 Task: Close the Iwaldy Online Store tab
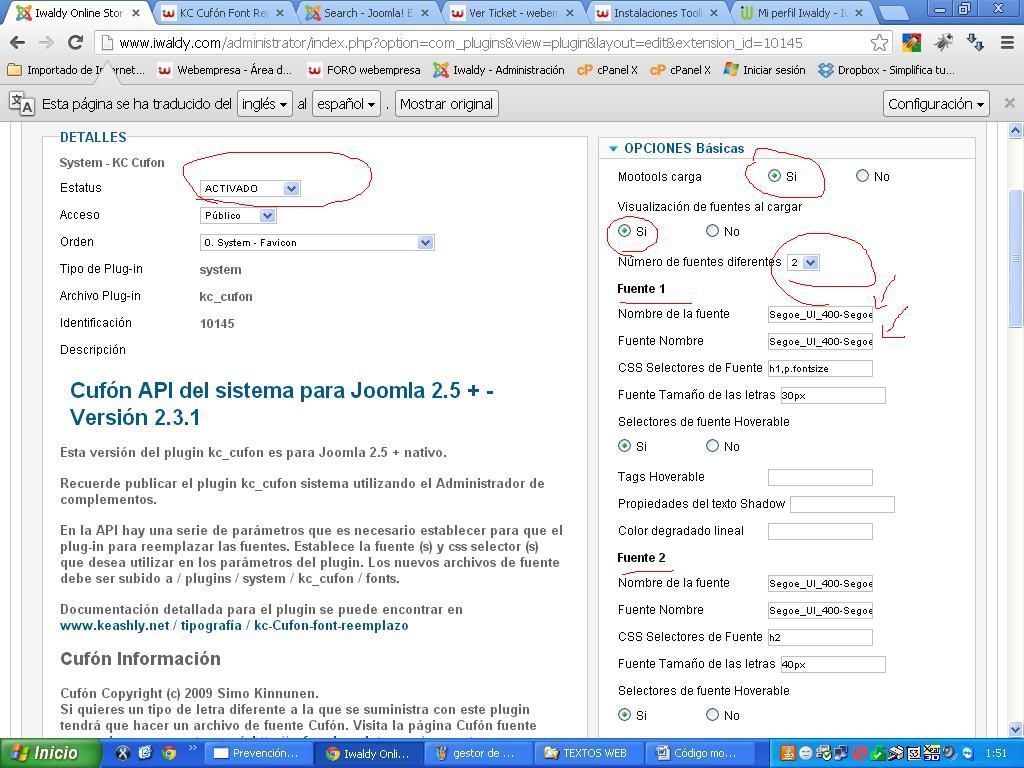(135, 13)
